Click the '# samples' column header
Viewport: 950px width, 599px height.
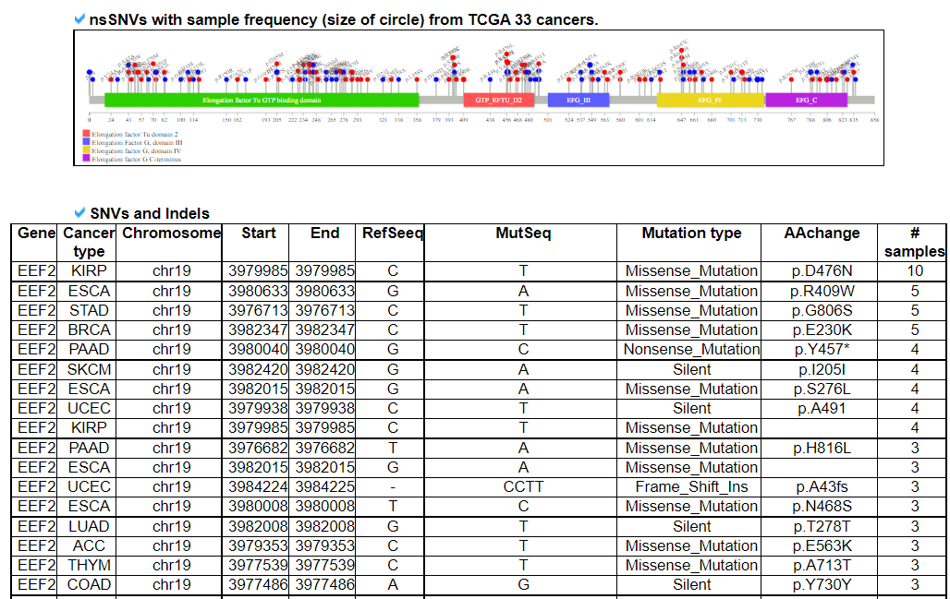click(914, 242)
